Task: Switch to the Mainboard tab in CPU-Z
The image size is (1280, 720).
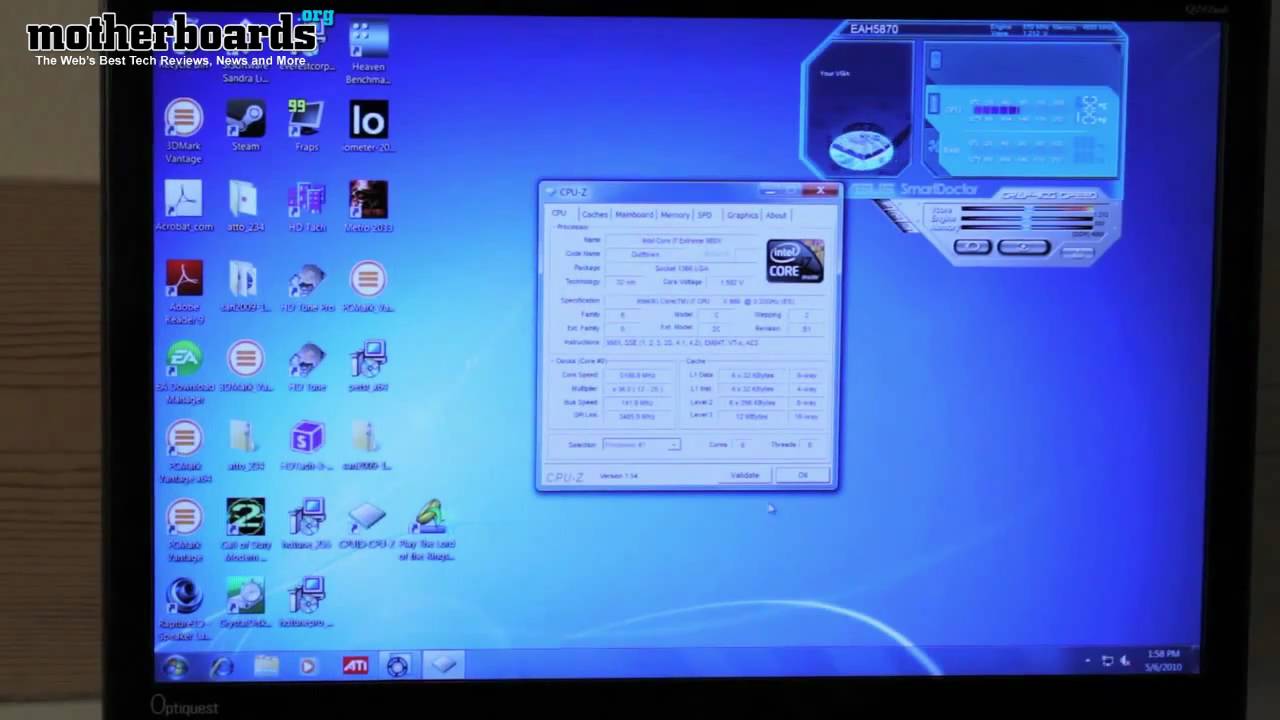Action: coord(634,214)
